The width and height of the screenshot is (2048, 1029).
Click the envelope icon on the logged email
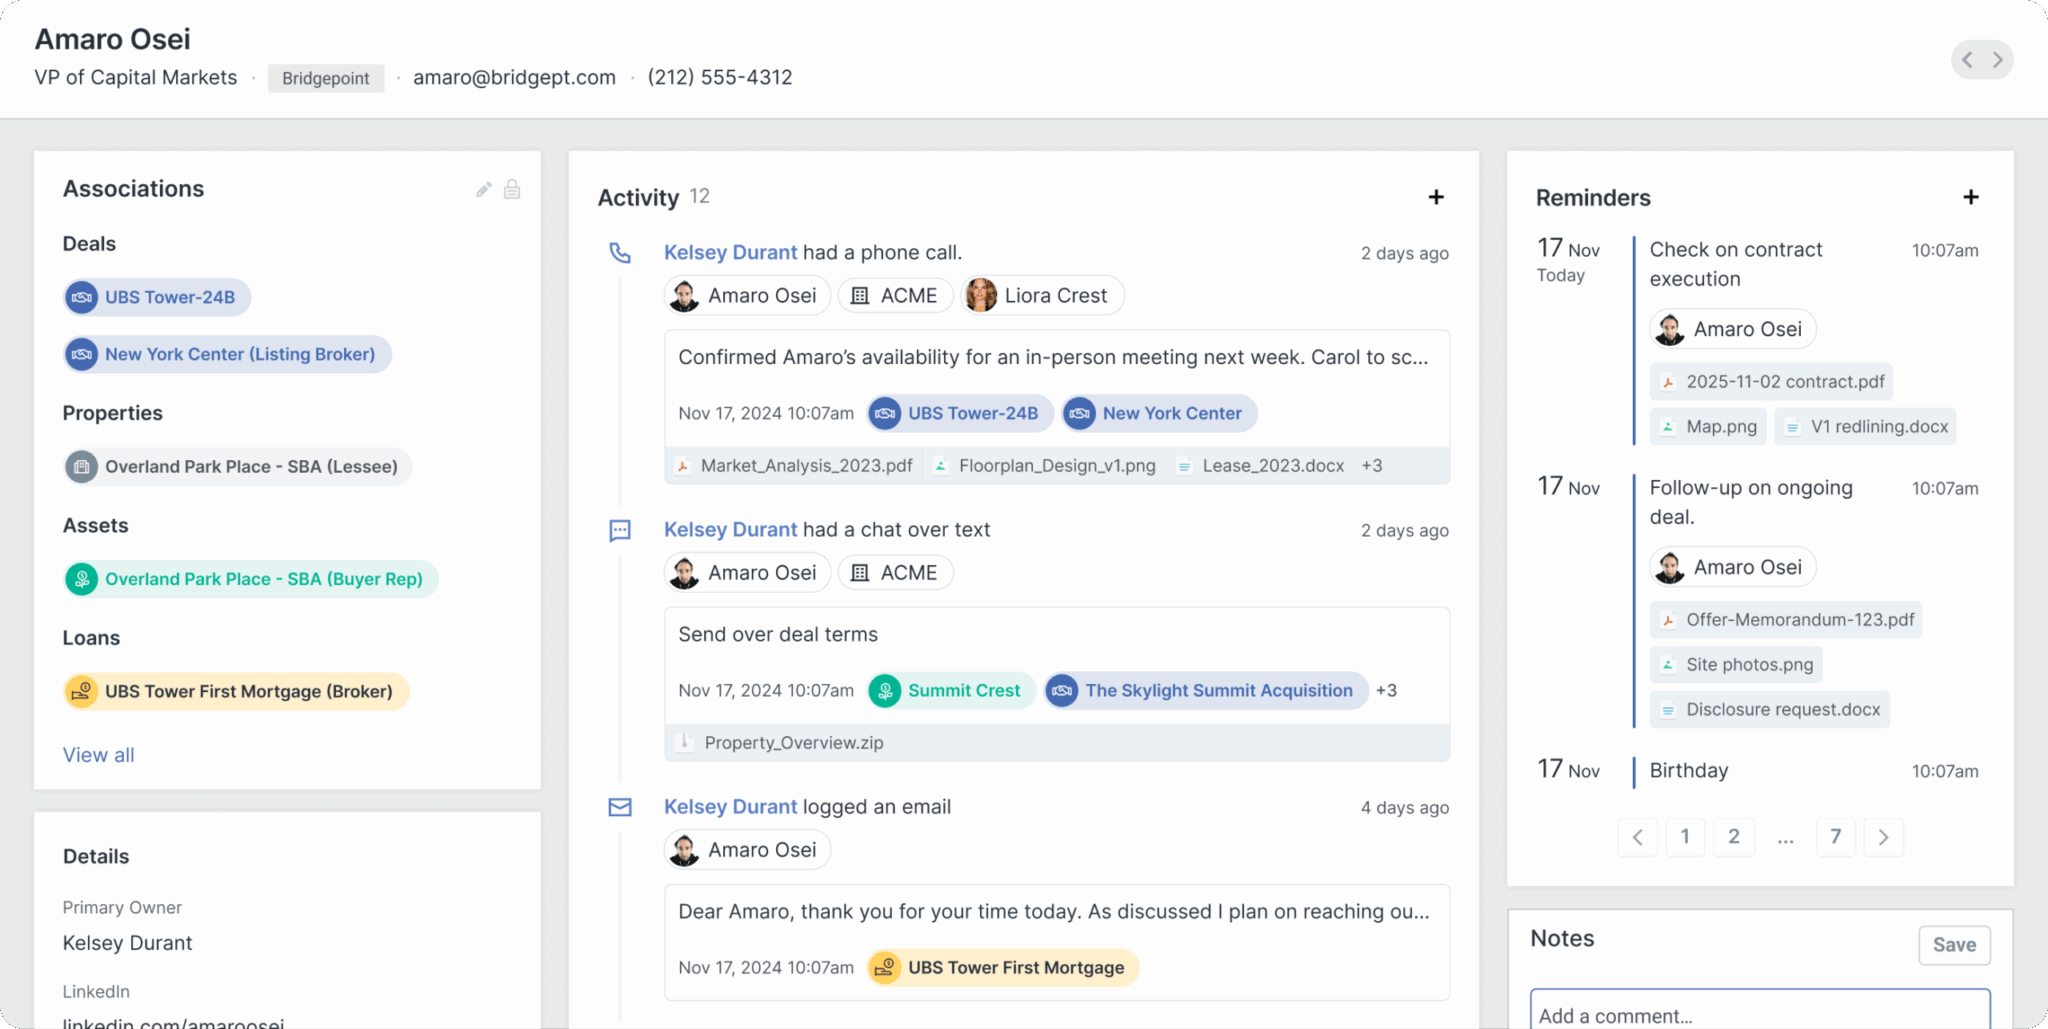coord(620,807)
